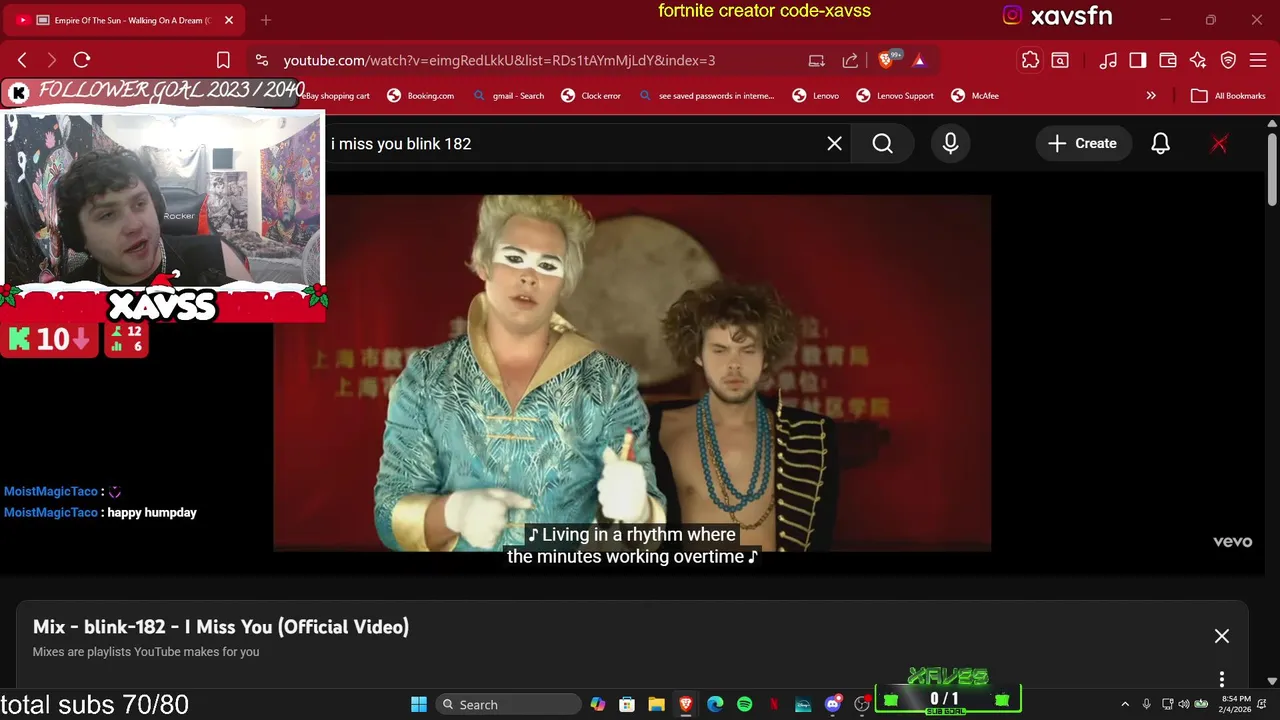Screen dimensions: 1280x720
Task: Close the Mix playlist panel
Action: click(x=1222, y=636)
